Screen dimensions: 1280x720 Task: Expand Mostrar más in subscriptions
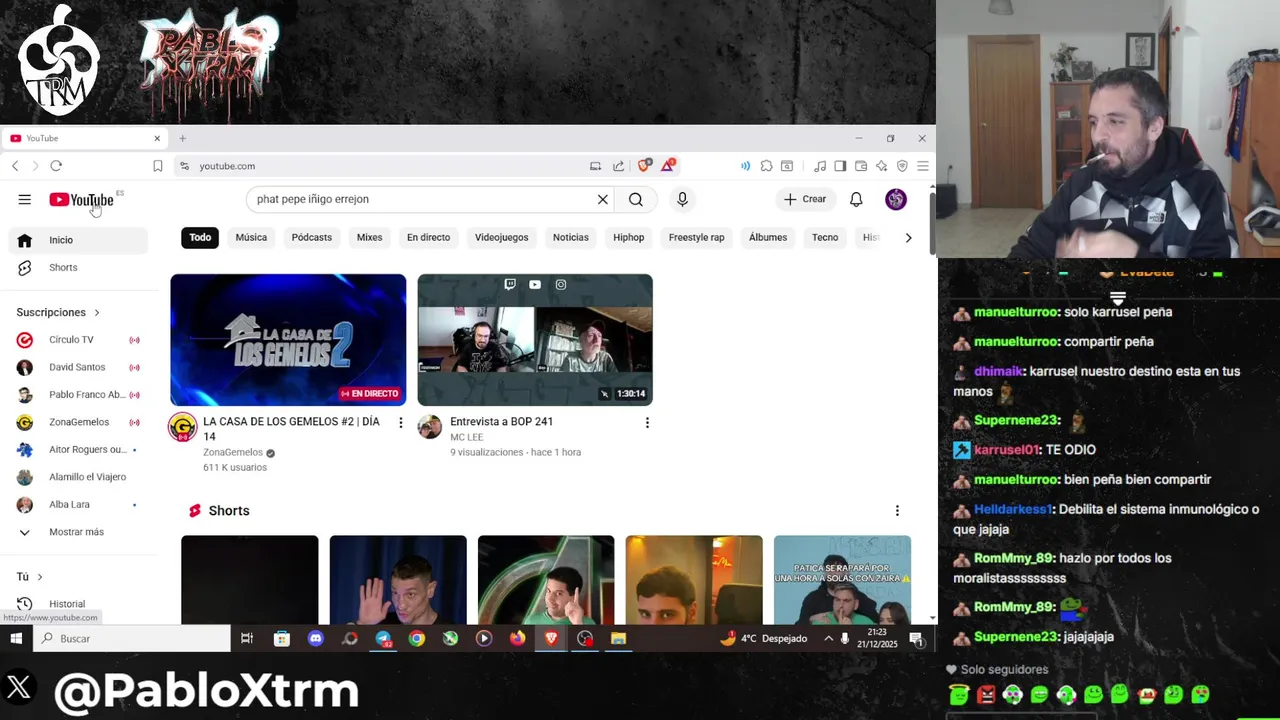(78, 532)
